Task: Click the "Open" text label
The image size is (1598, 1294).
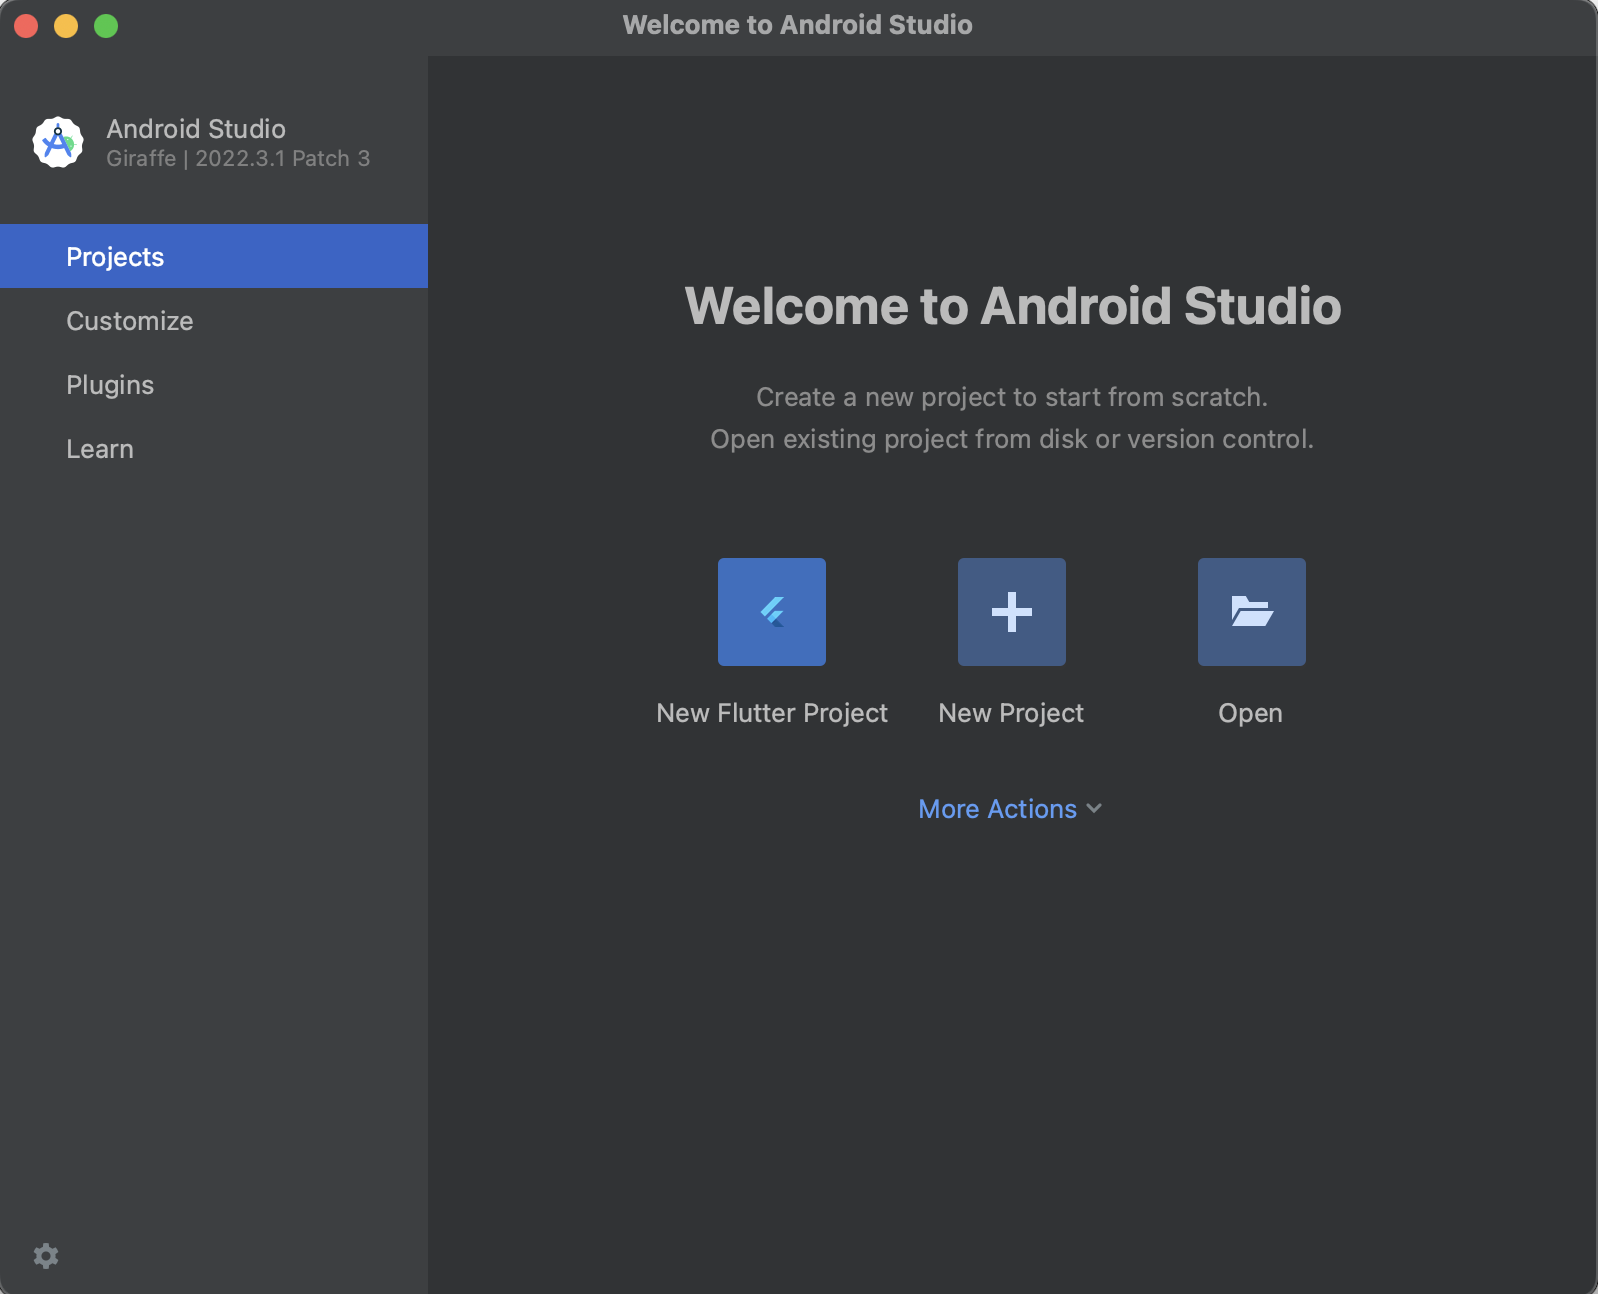Action: tap(1250, 713)
